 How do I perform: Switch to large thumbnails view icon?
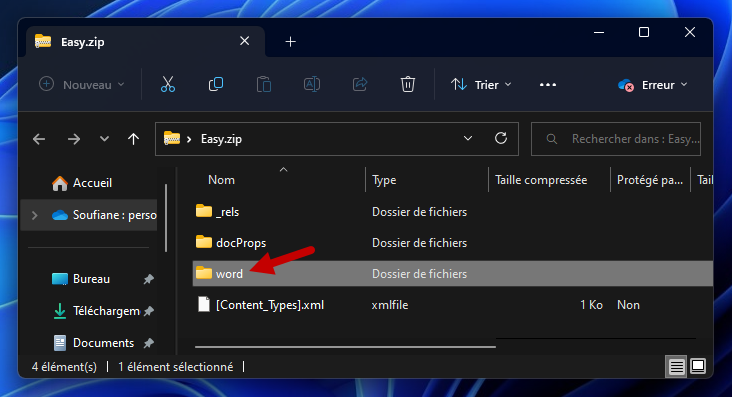click(x=698, y=366)
